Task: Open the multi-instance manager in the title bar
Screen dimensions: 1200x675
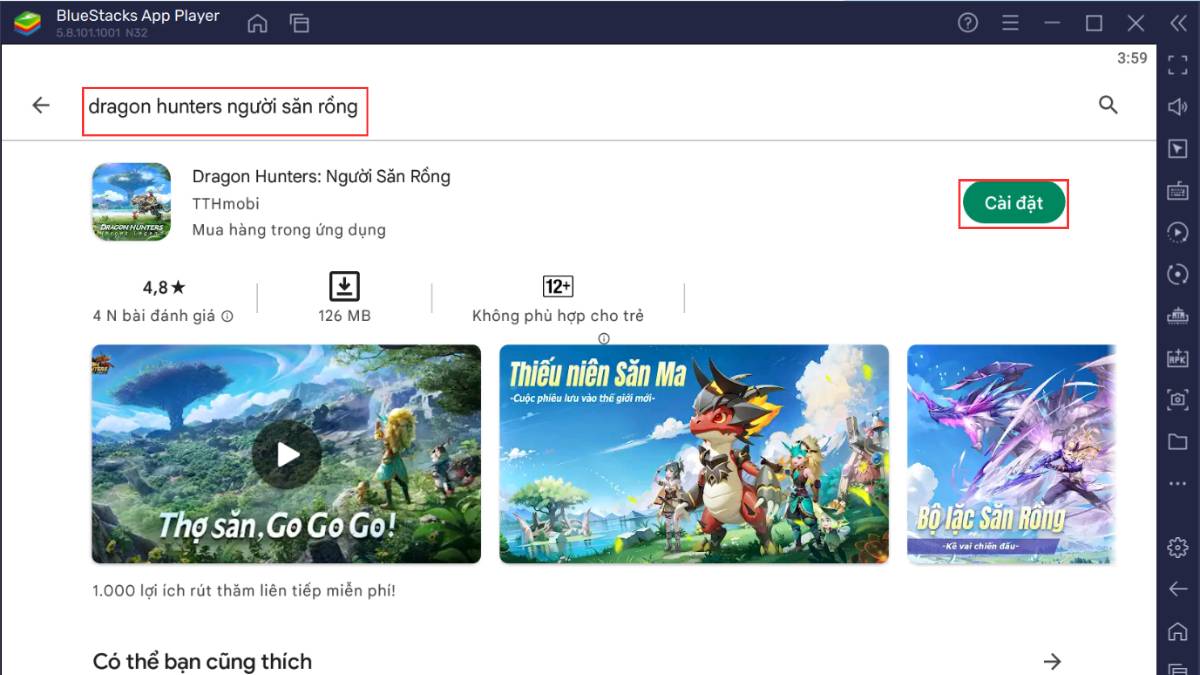Action: coord(299,22)
